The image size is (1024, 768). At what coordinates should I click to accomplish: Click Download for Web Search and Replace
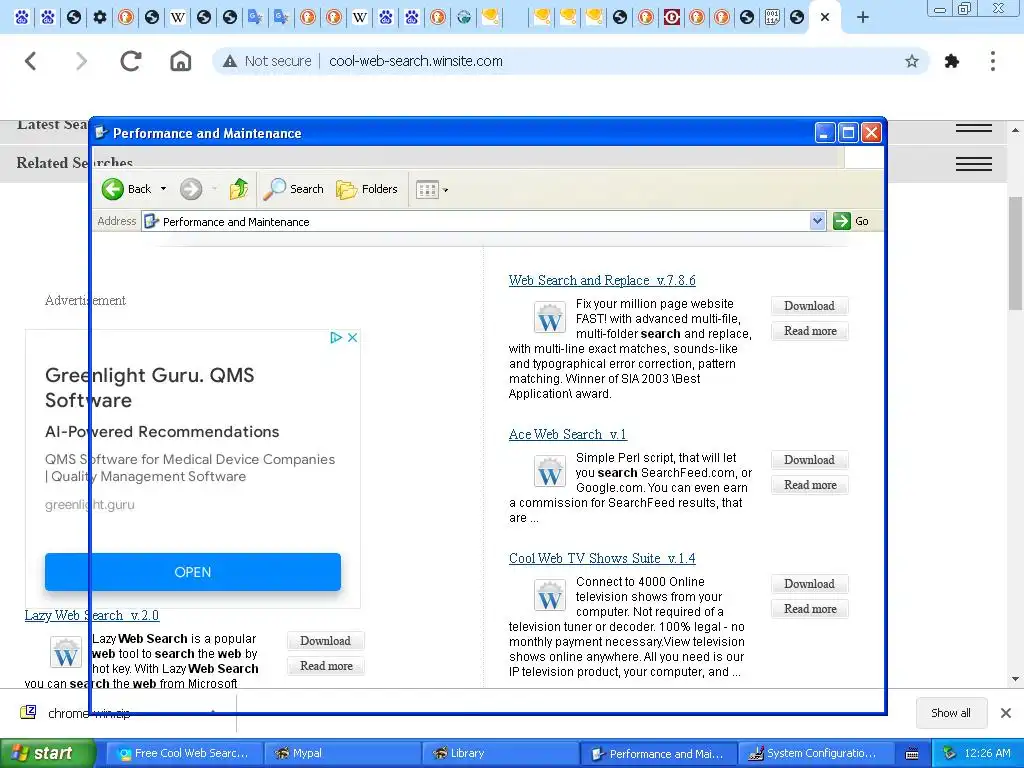tap(809, 306)
